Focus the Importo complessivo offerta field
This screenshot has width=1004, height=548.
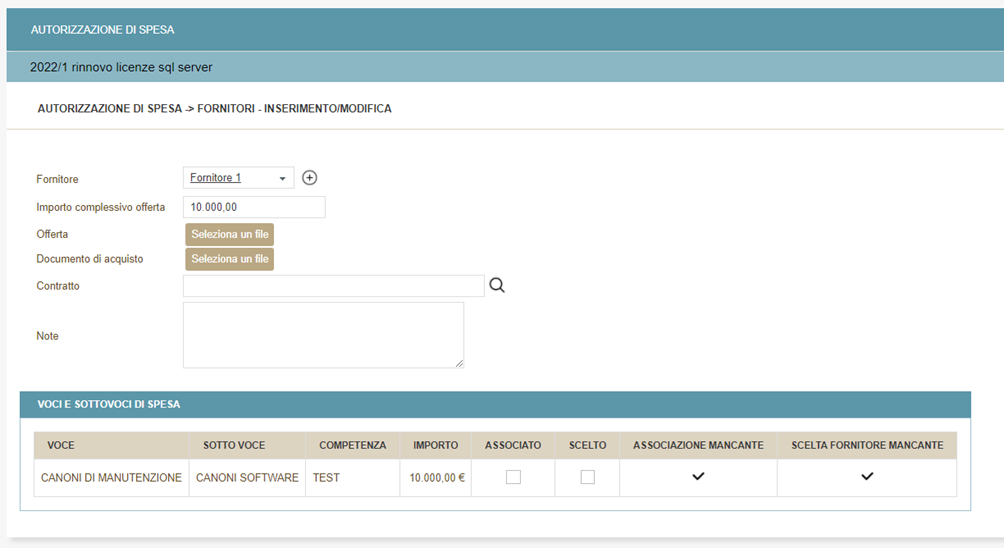tap(254, 207)
